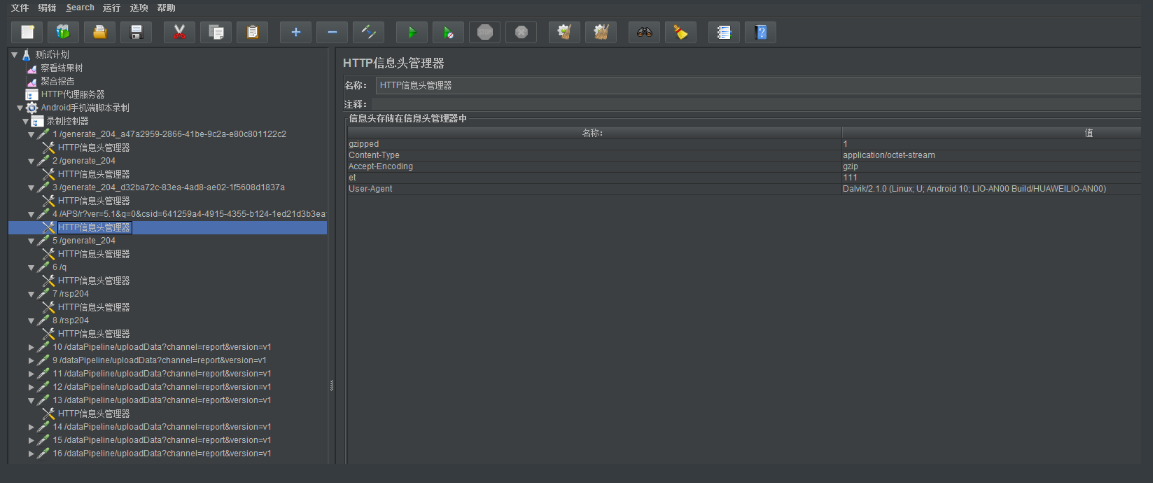The image size is (1153, 483).
Task: Open the 帮助 menu
Action: coord(166,7)
